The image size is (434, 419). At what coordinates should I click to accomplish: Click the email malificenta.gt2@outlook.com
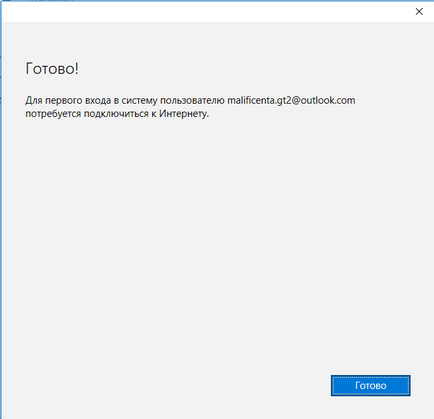coord(291,100)
